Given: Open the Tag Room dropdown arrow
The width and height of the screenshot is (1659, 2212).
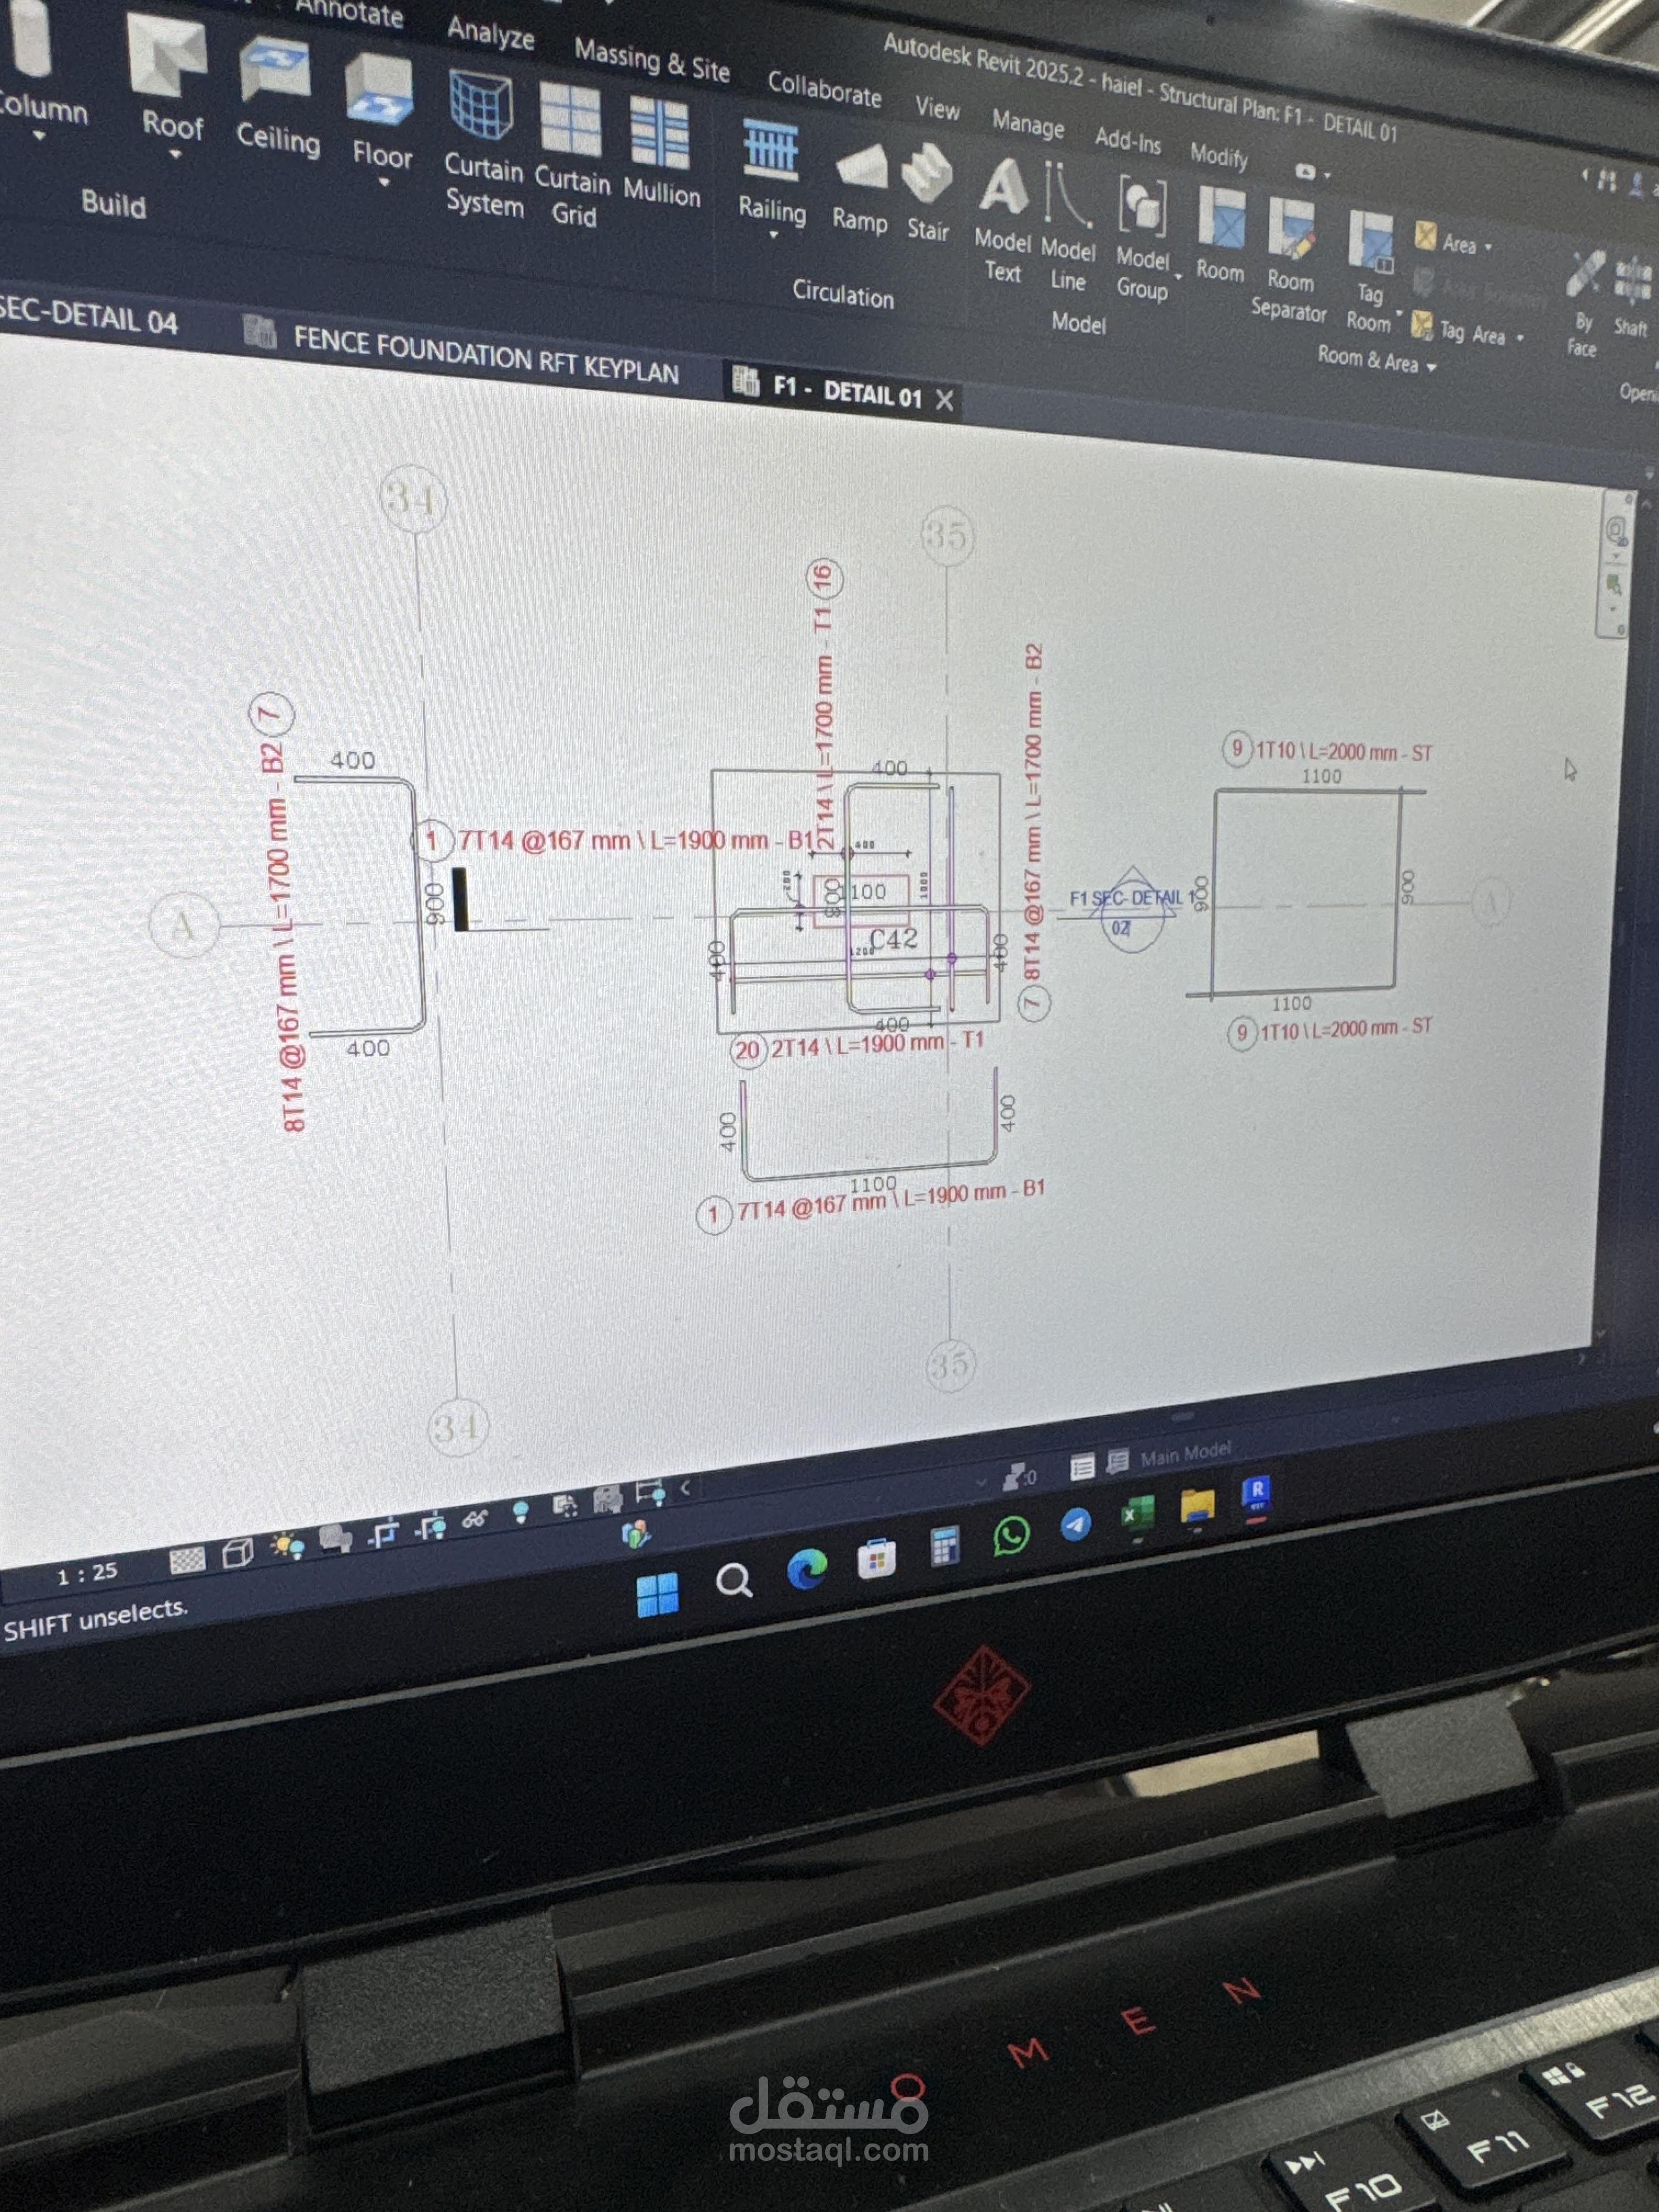Looking at the screenshot, I should click(1399, 313).
